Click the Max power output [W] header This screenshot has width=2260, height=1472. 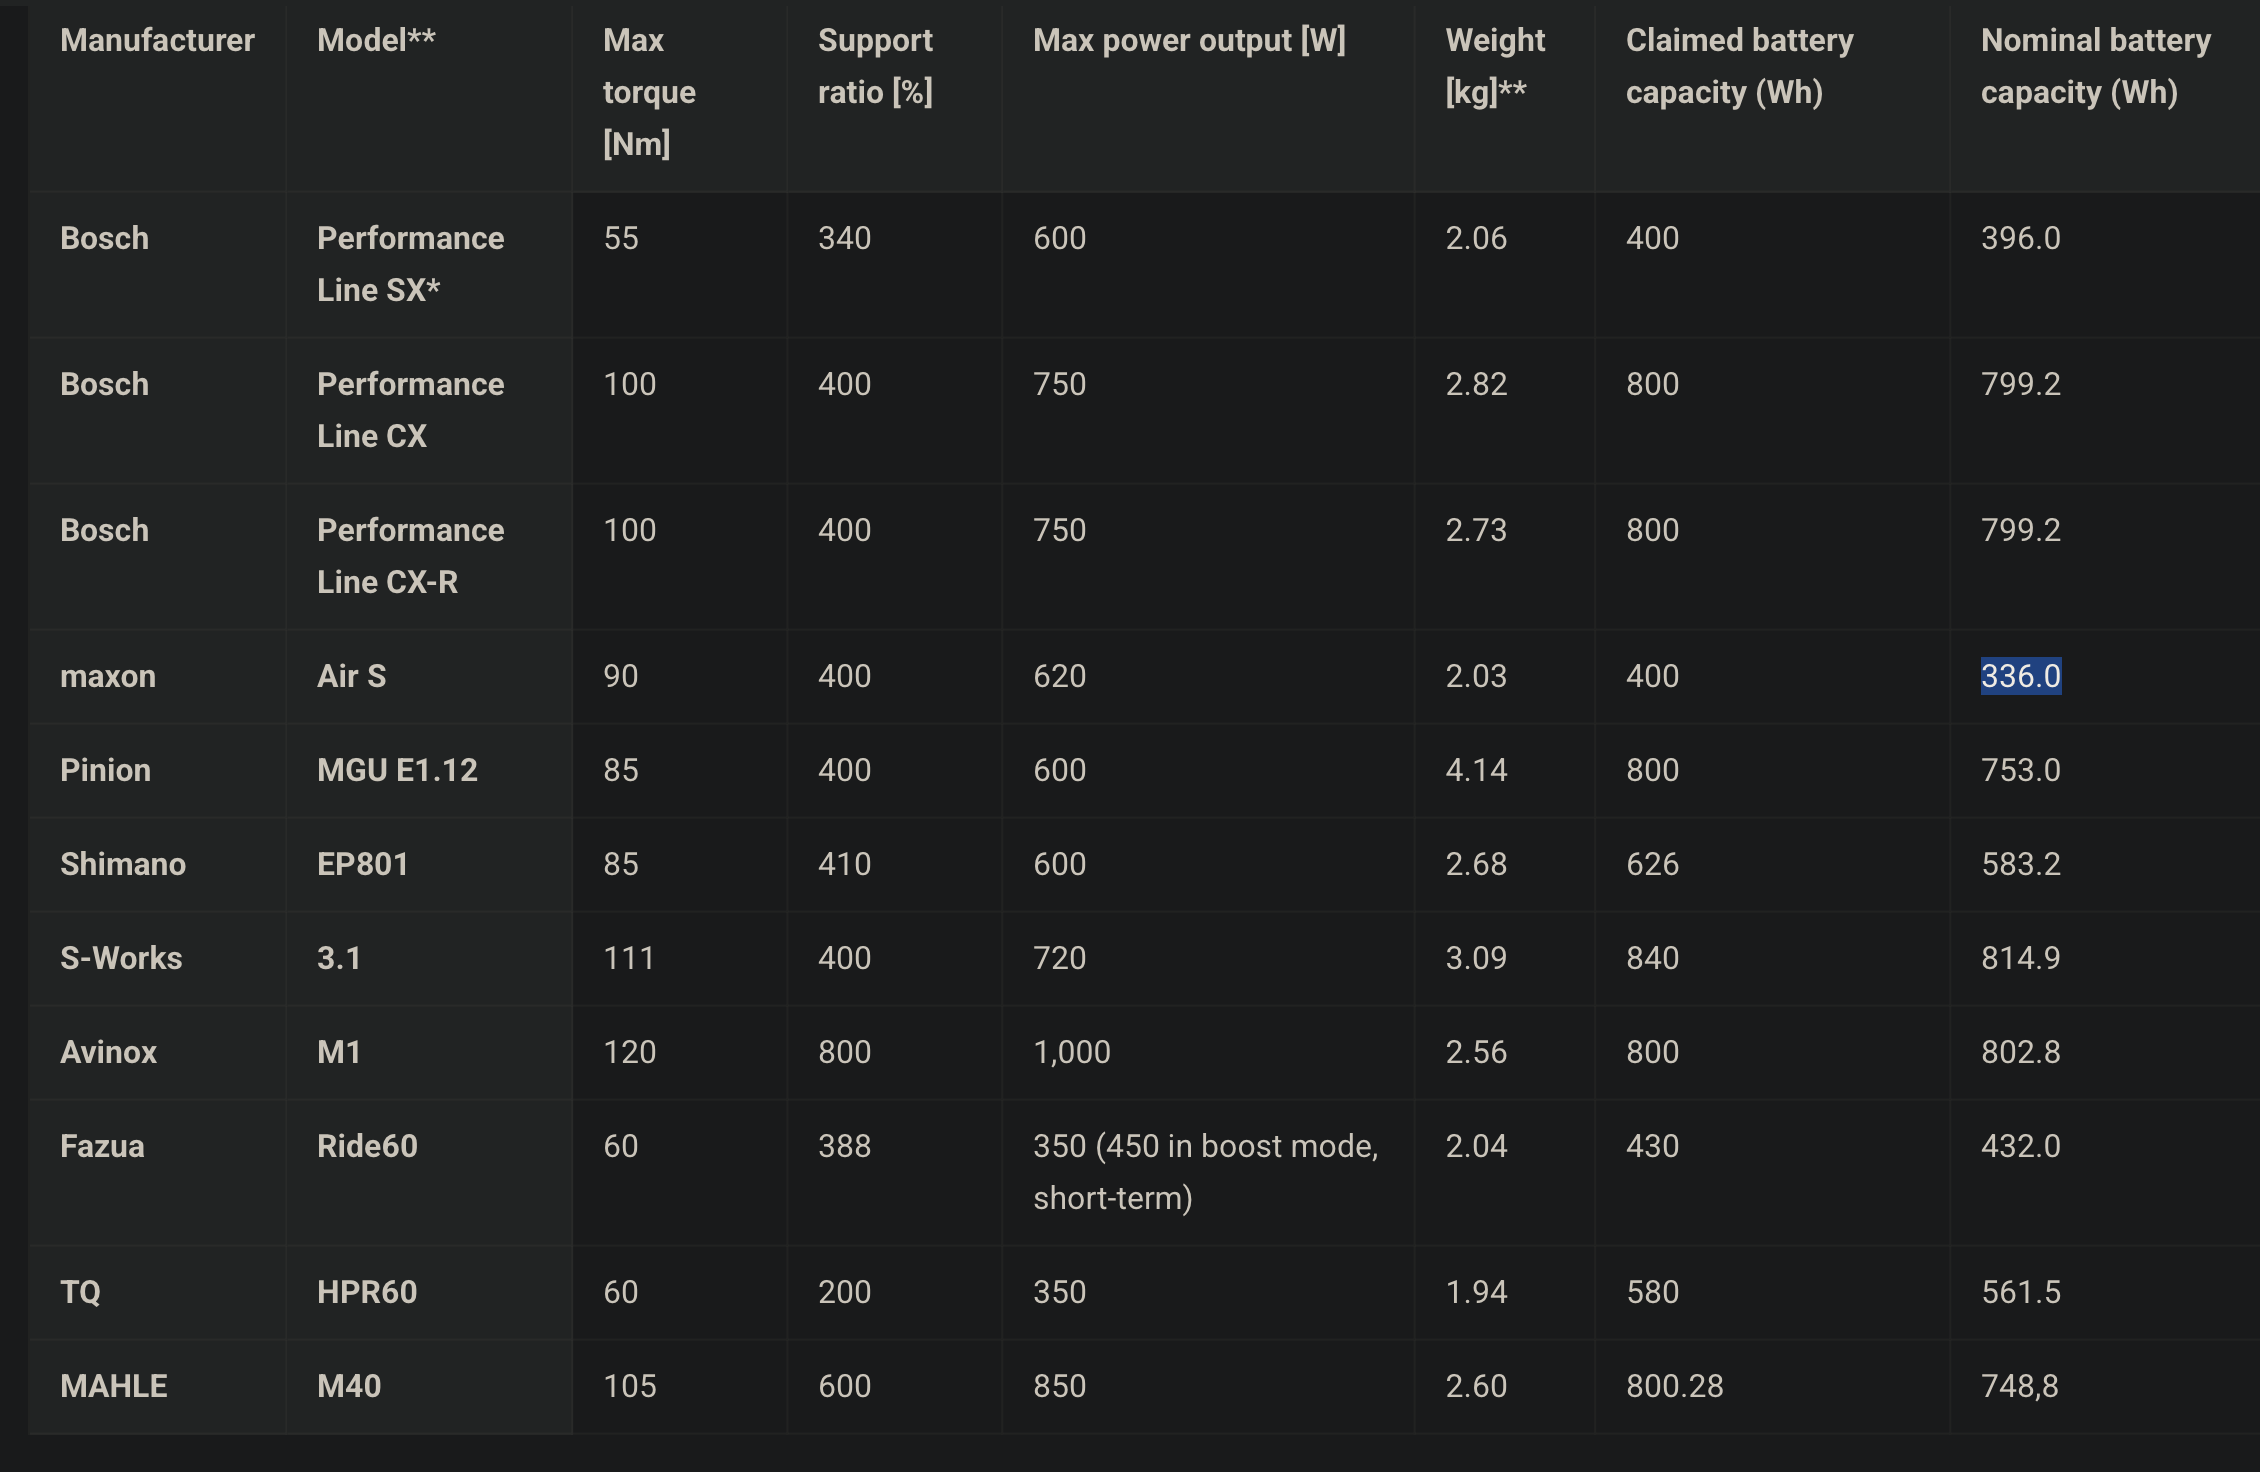click(x=1189, y=40)
